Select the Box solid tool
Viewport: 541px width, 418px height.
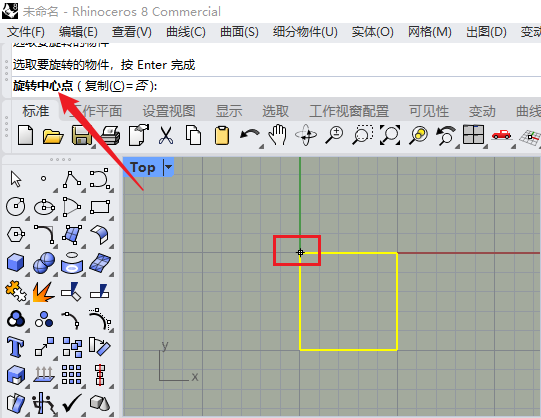click(x=16, y=263)
